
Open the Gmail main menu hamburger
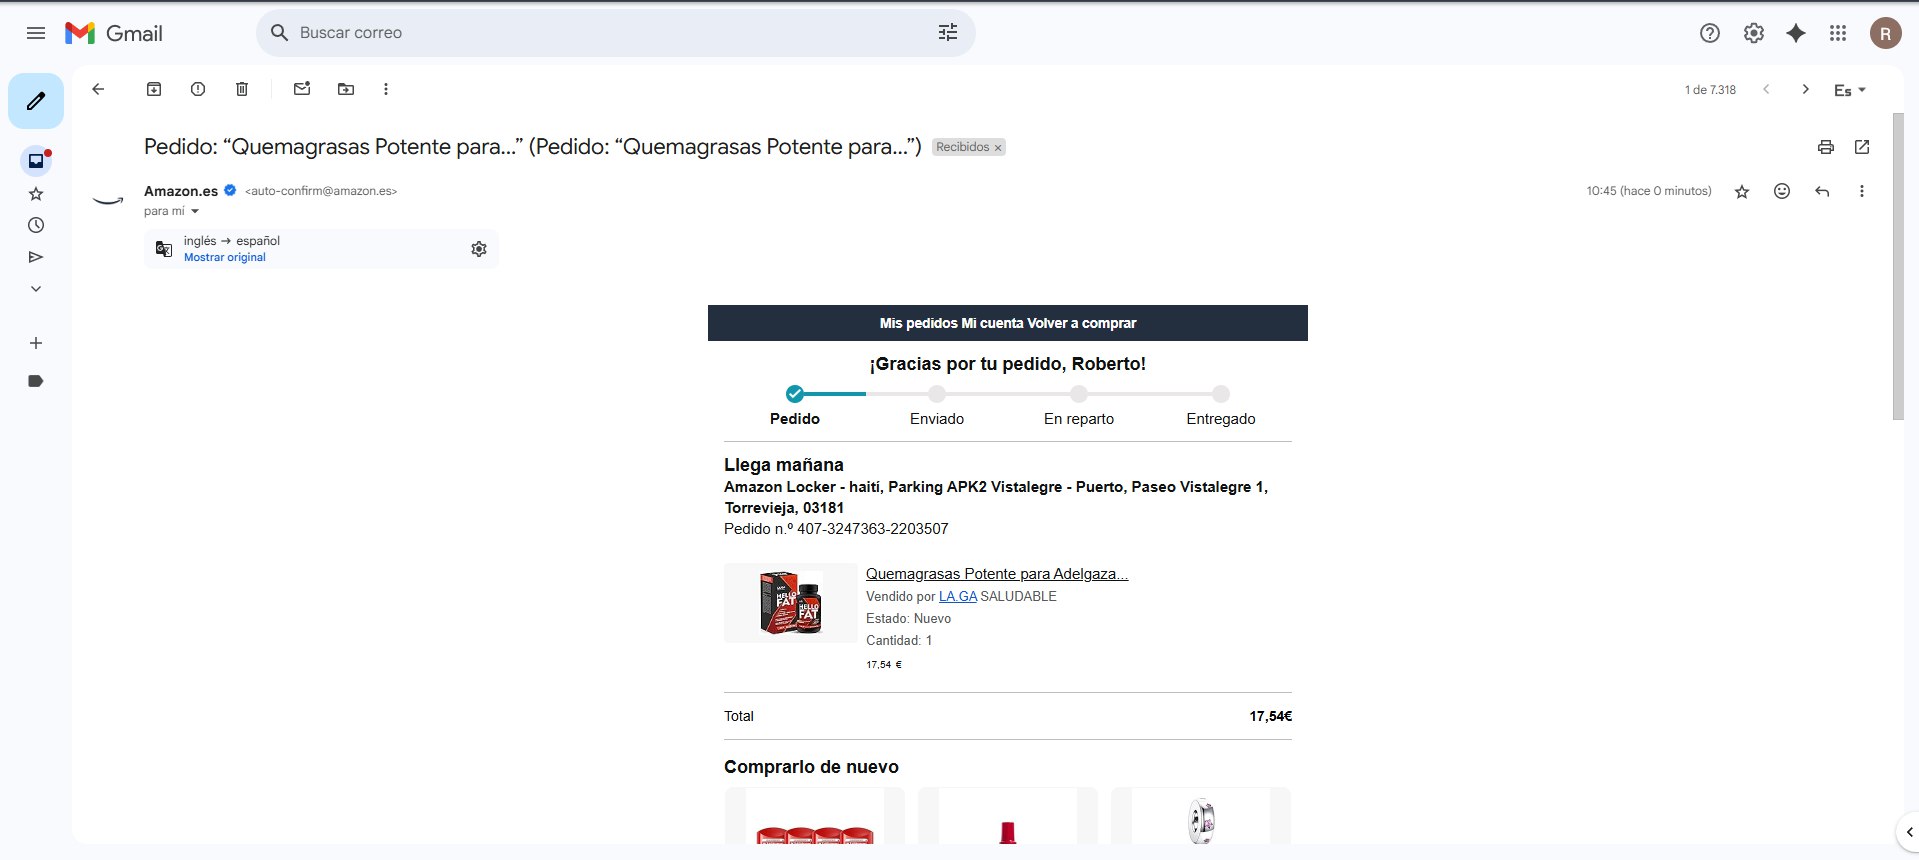click(36, 33)
